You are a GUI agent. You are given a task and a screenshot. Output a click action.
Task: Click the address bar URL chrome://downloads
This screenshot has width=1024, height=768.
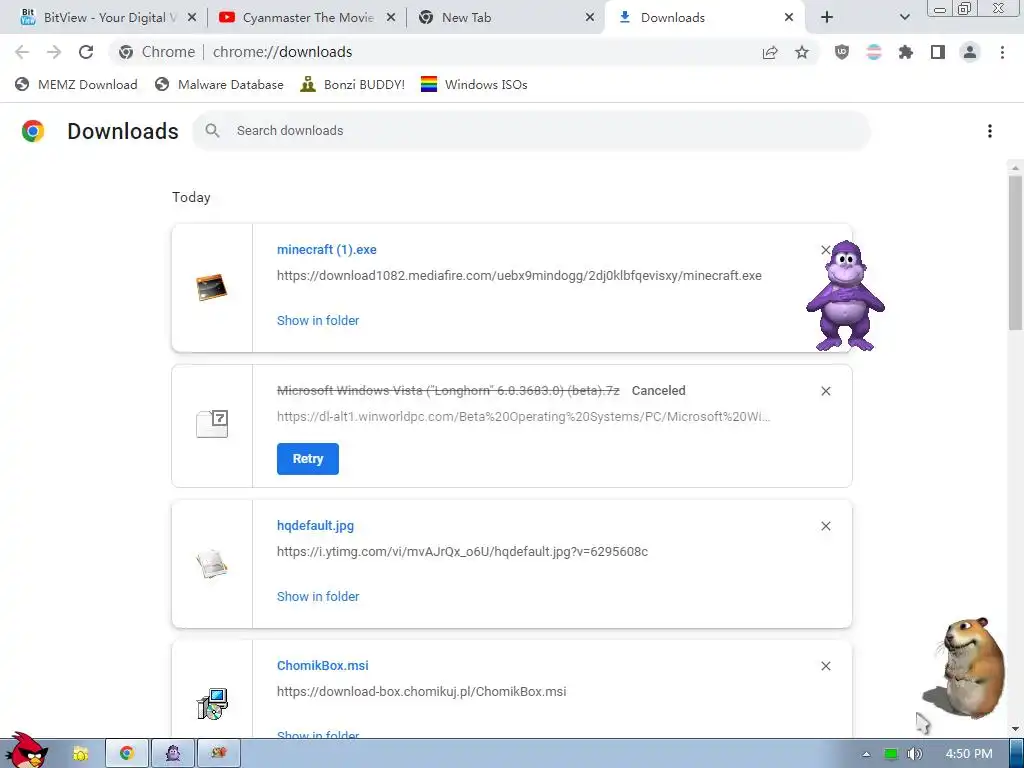coord(282,52)
